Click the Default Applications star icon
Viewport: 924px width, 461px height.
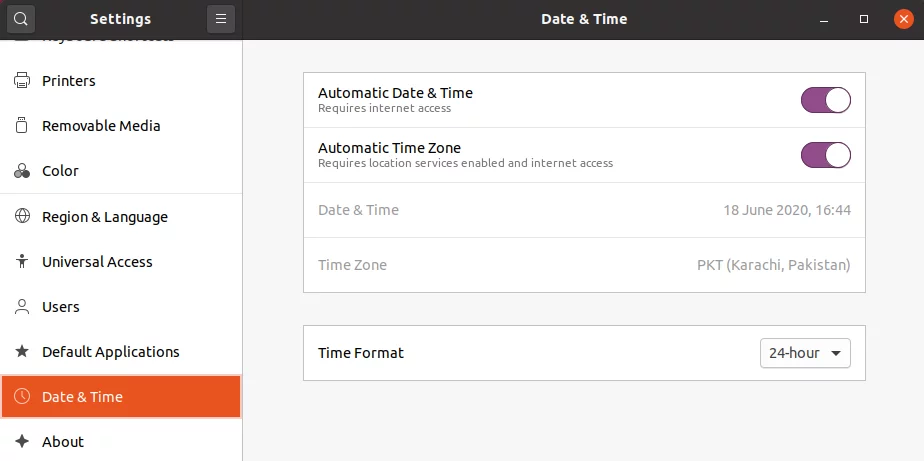click(x=22, y=351)
